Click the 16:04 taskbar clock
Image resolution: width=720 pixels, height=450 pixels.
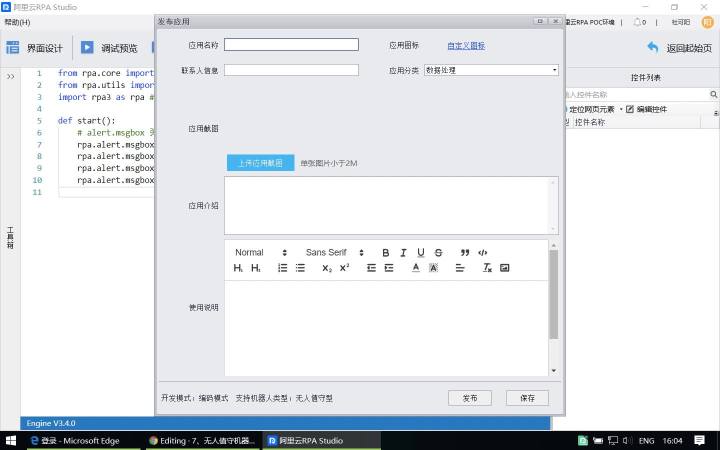click(x=672, y=441)
